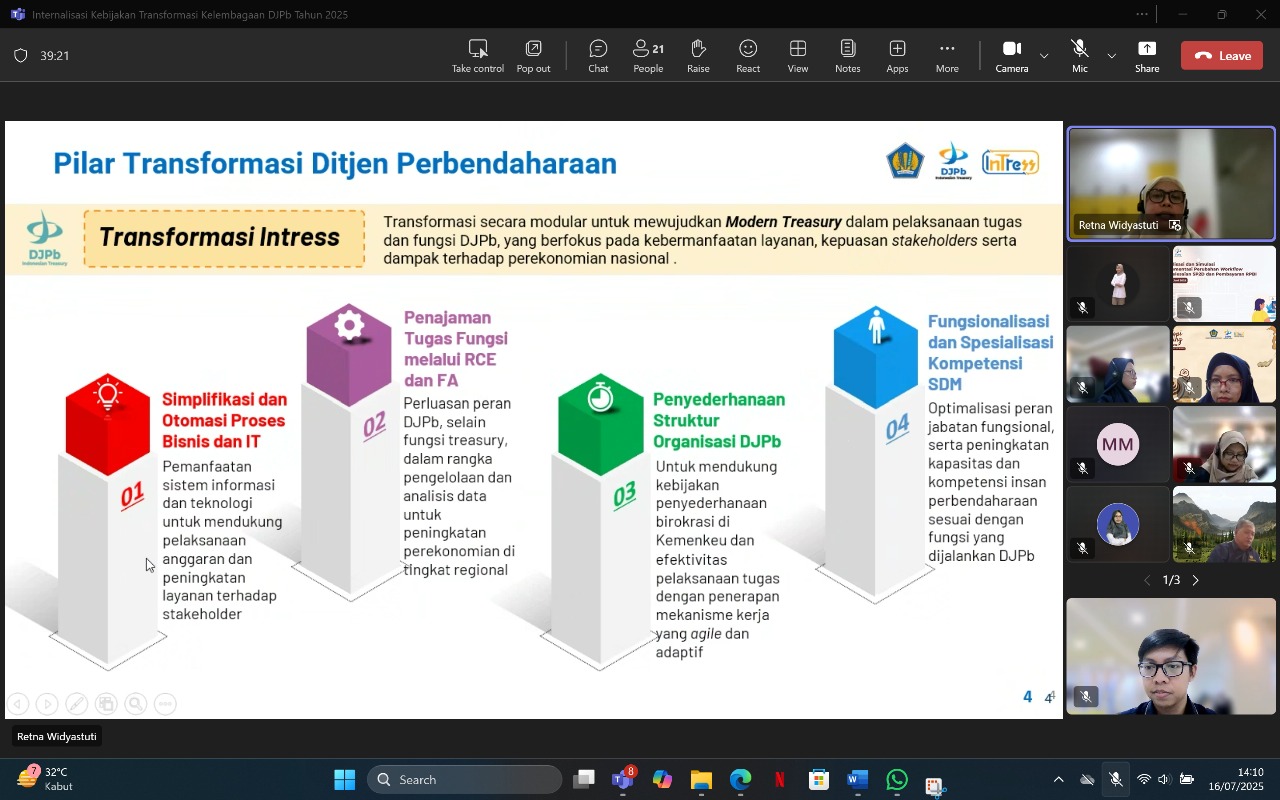
Task: Open the title bar ellipsis menu
Action: tap(1142, 14)
